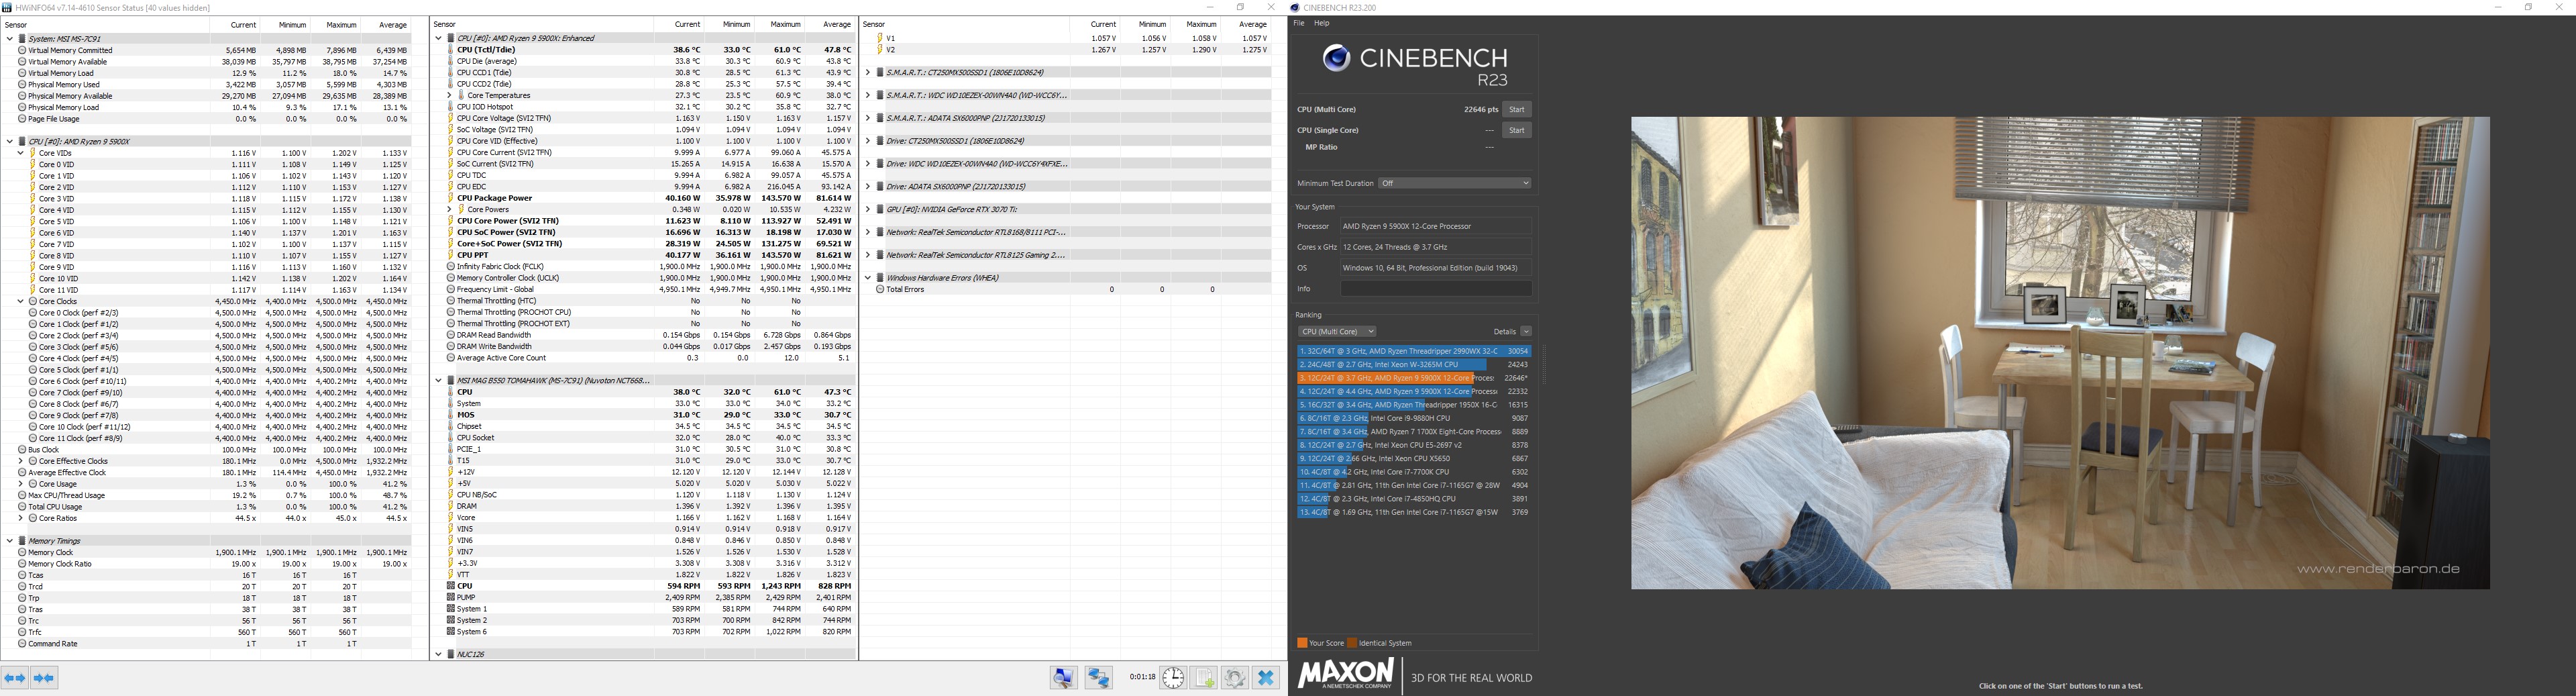Open the Details dropdown in Ranking
The width and height of the screenshot is (2576, 696).
(x=1513, y=332)
